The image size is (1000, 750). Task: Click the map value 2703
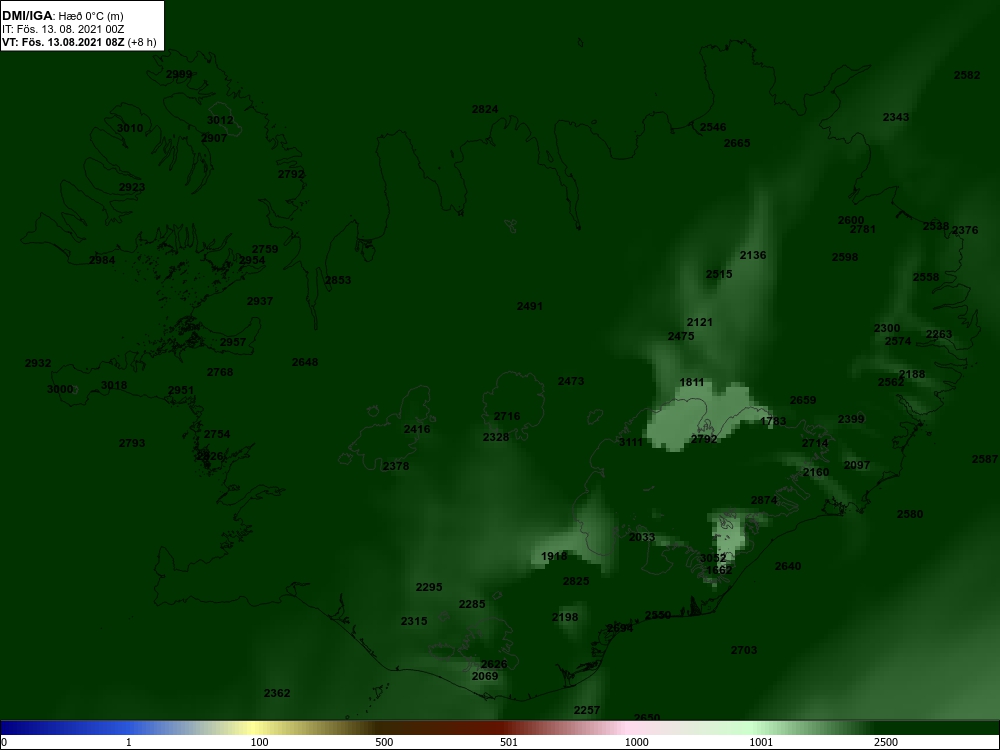[x=744, y=650]
